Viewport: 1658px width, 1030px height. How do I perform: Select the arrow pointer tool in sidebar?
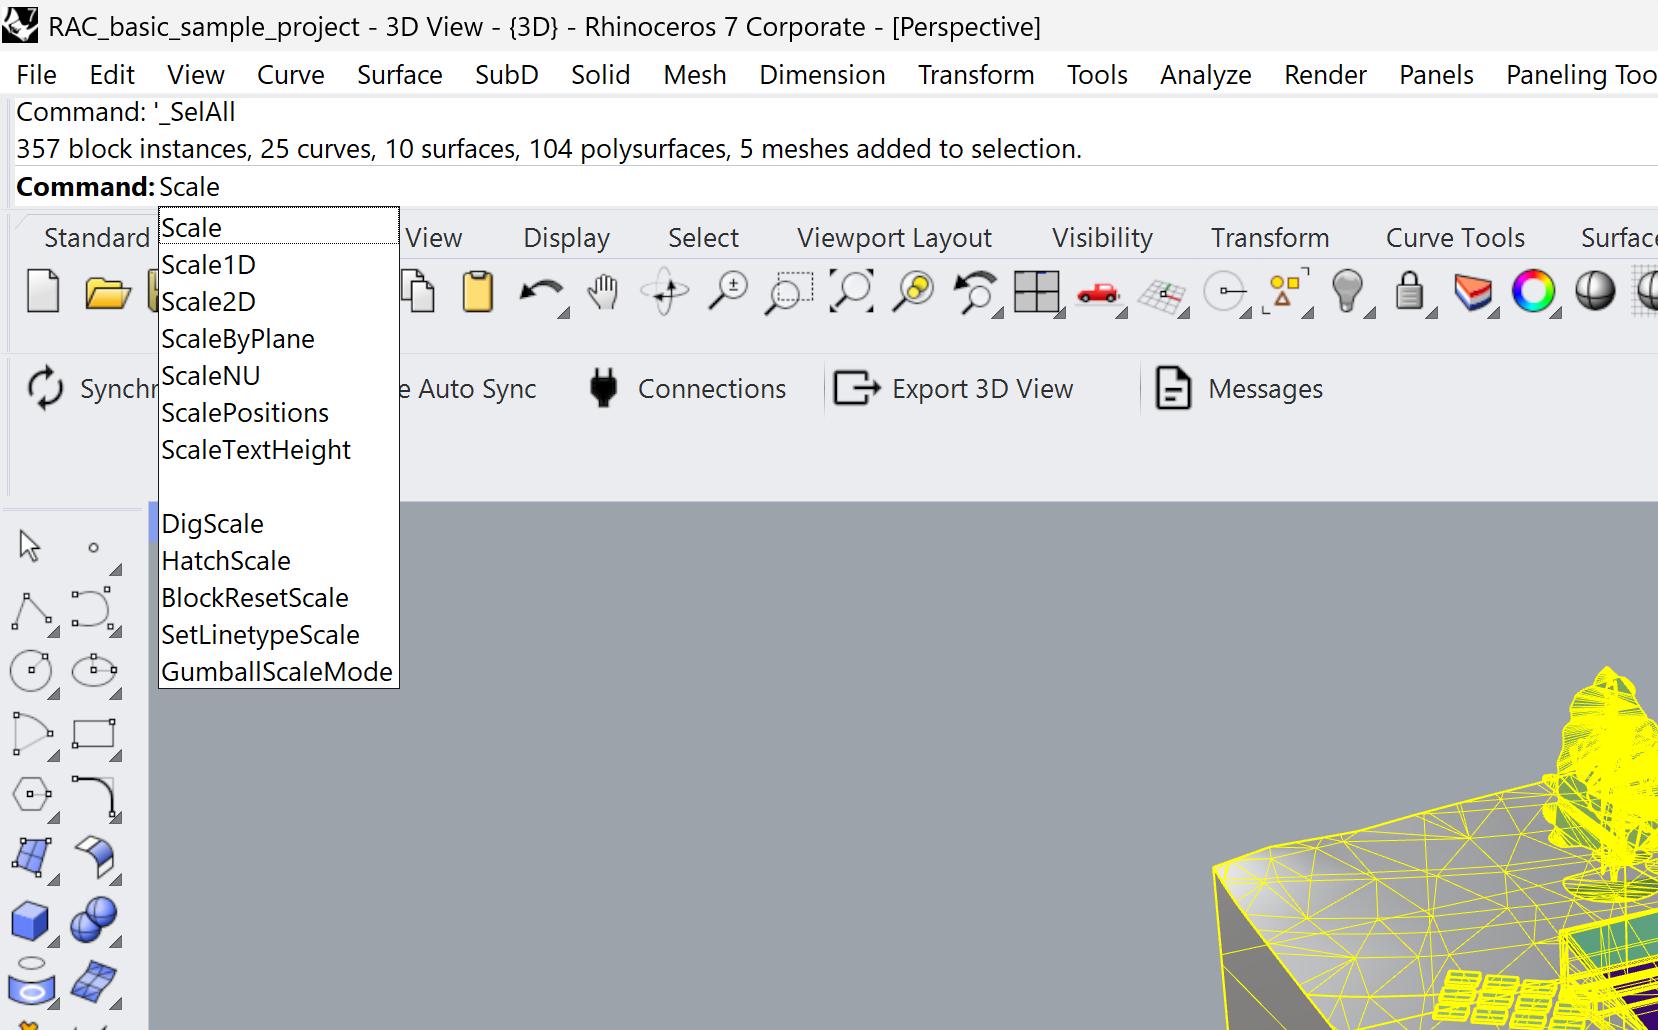(30, 546)
